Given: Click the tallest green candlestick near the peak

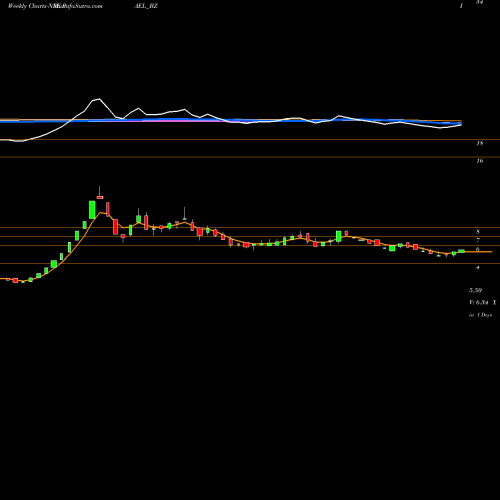Looking at the screenshot, I should click(92, 210).
